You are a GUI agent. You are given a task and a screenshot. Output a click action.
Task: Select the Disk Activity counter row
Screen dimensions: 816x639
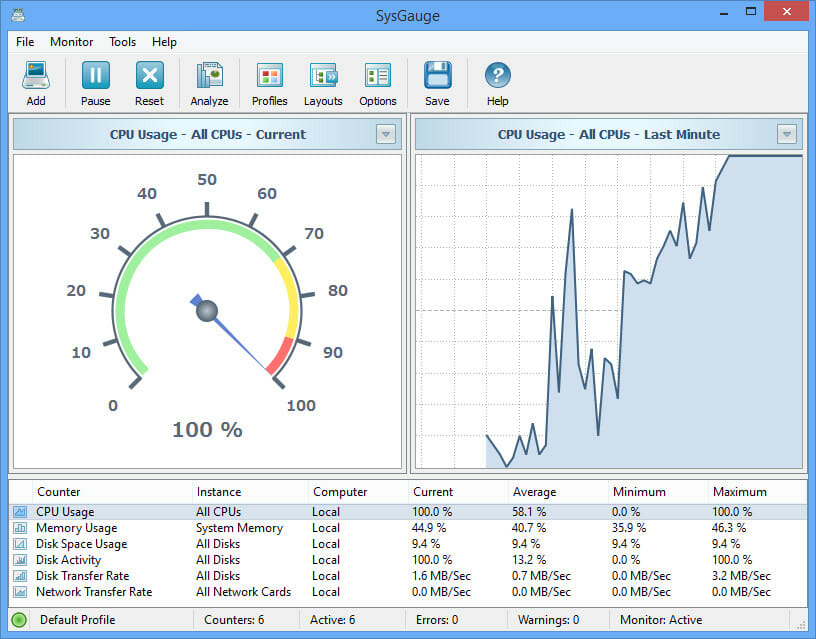[x=408, y=560]
